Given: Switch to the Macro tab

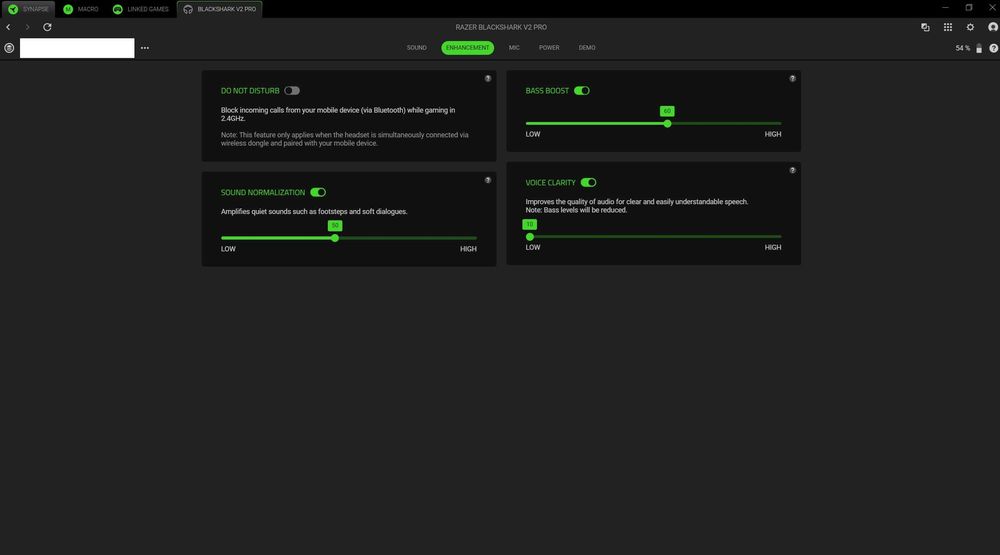Looking at the screenshot, I should tap(81, 9).
